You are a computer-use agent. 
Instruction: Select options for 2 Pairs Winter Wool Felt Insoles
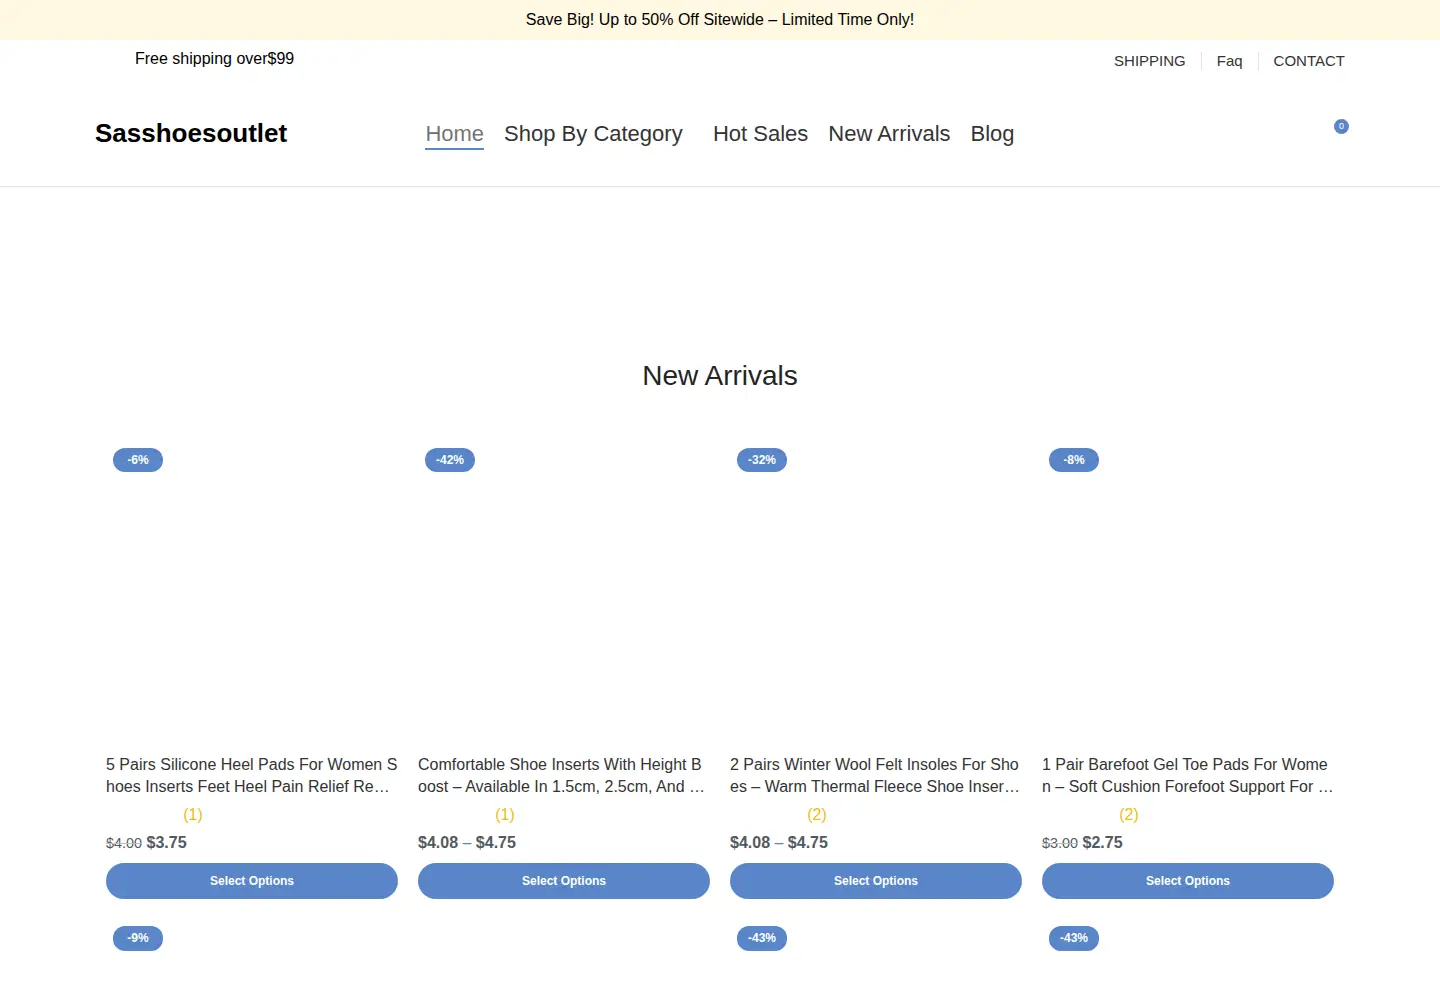(876, 881)
